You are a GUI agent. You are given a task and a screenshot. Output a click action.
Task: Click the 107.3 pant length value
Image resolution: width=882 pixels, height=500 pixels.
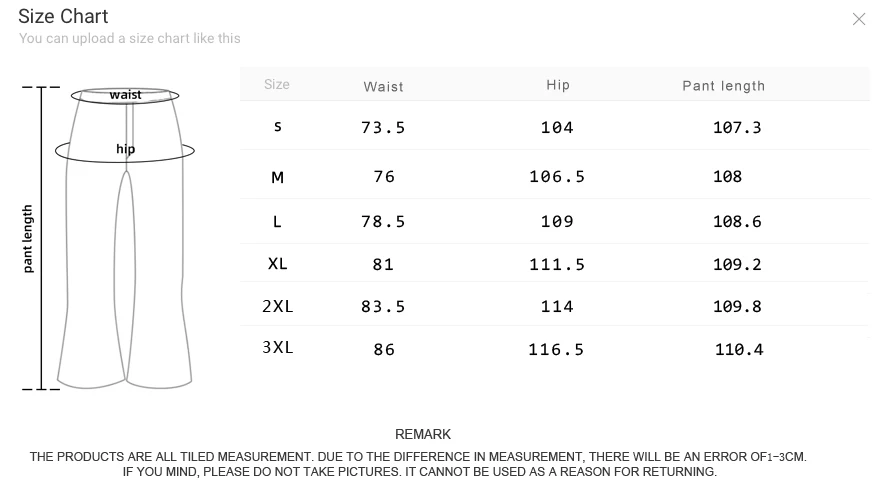coord(737,127)
